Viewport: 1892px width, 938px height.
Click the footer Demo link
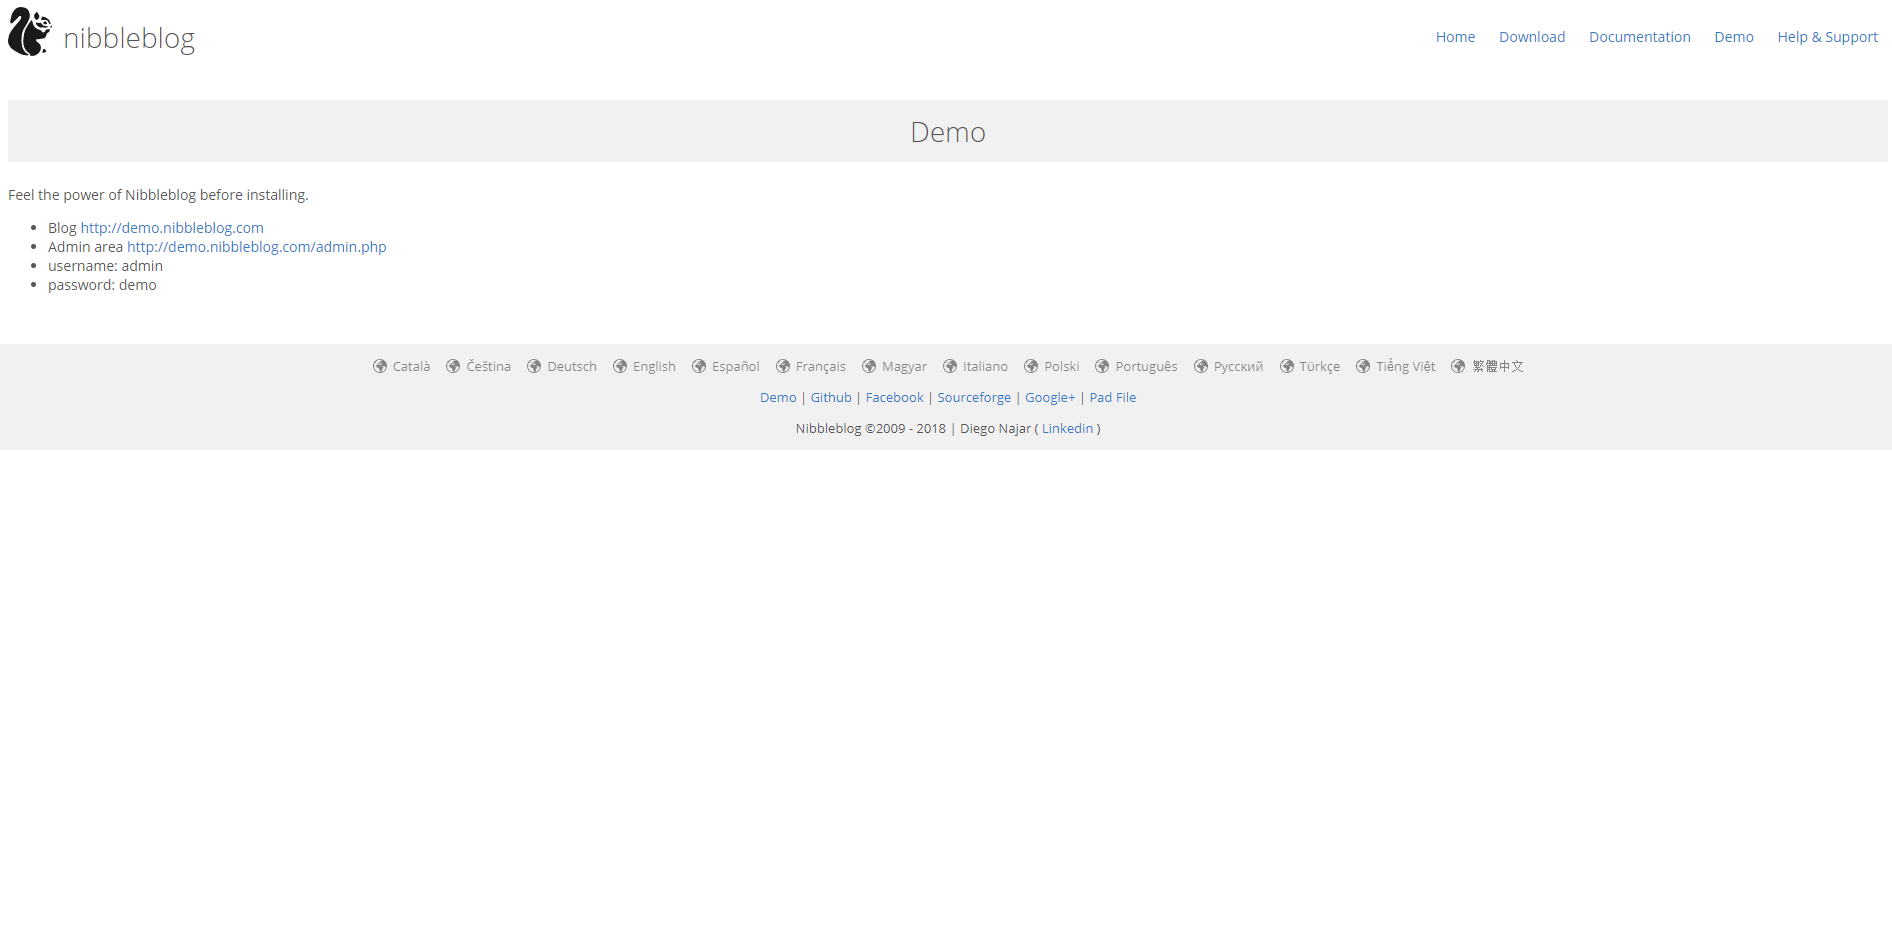[778, 398]
